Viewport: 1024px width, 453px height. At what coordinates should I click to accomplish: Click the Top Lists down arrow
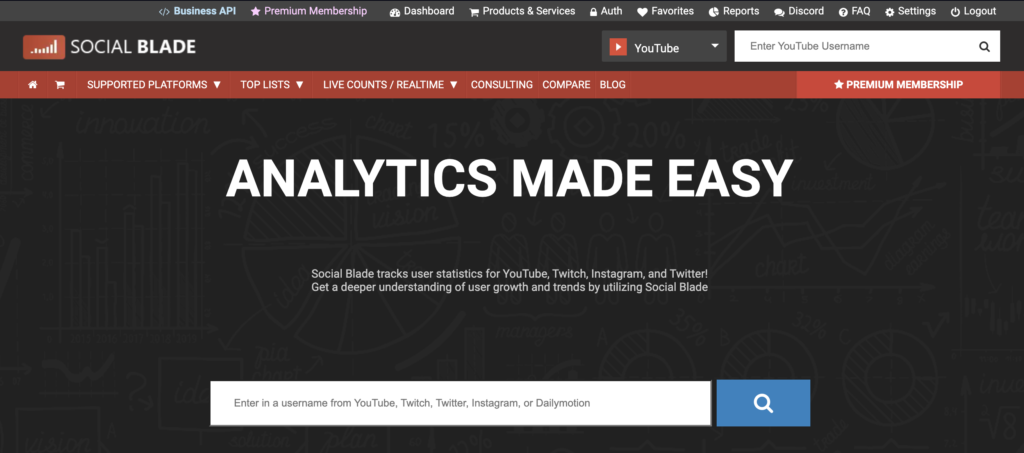coord(300,85)
